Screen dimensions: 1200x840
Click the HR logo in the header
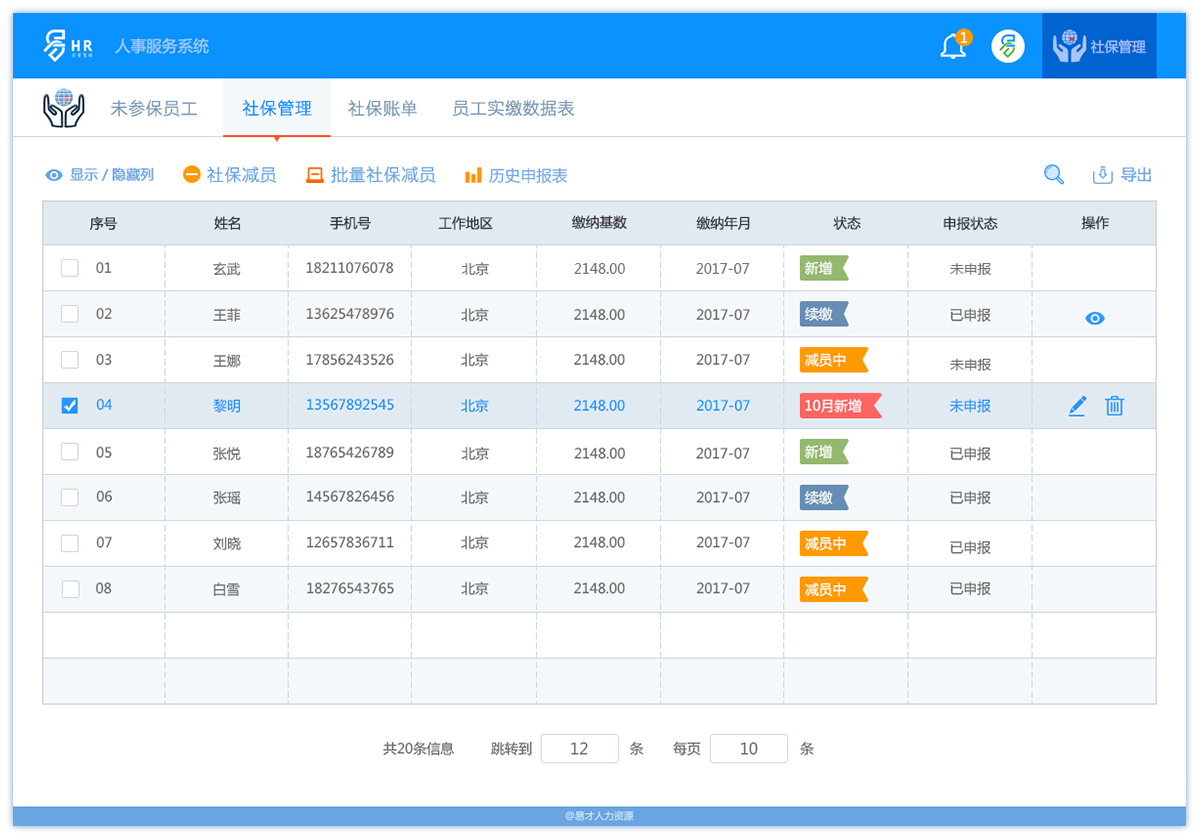click(x=68, y=46)
